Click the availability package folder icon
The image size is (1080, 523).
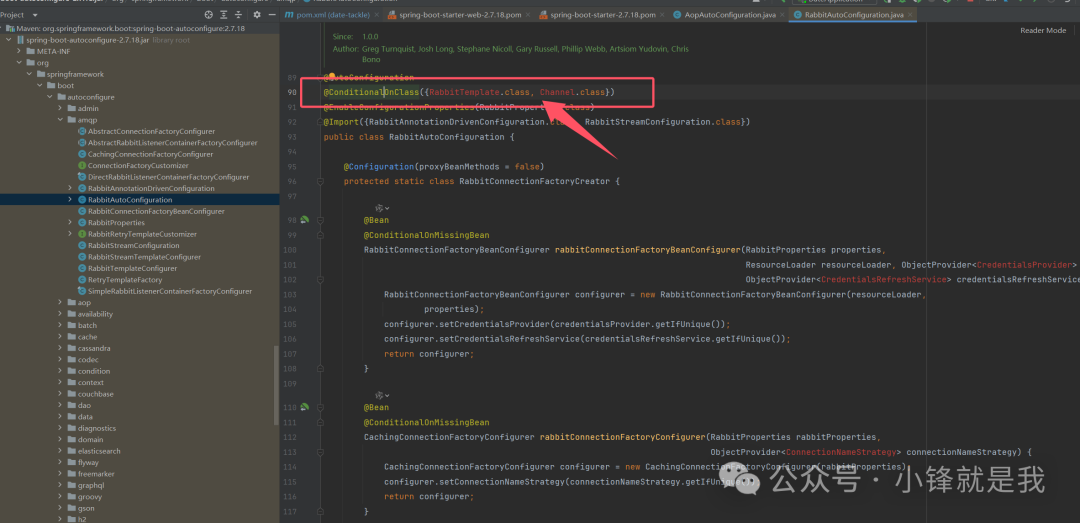[x=71, y=314]
